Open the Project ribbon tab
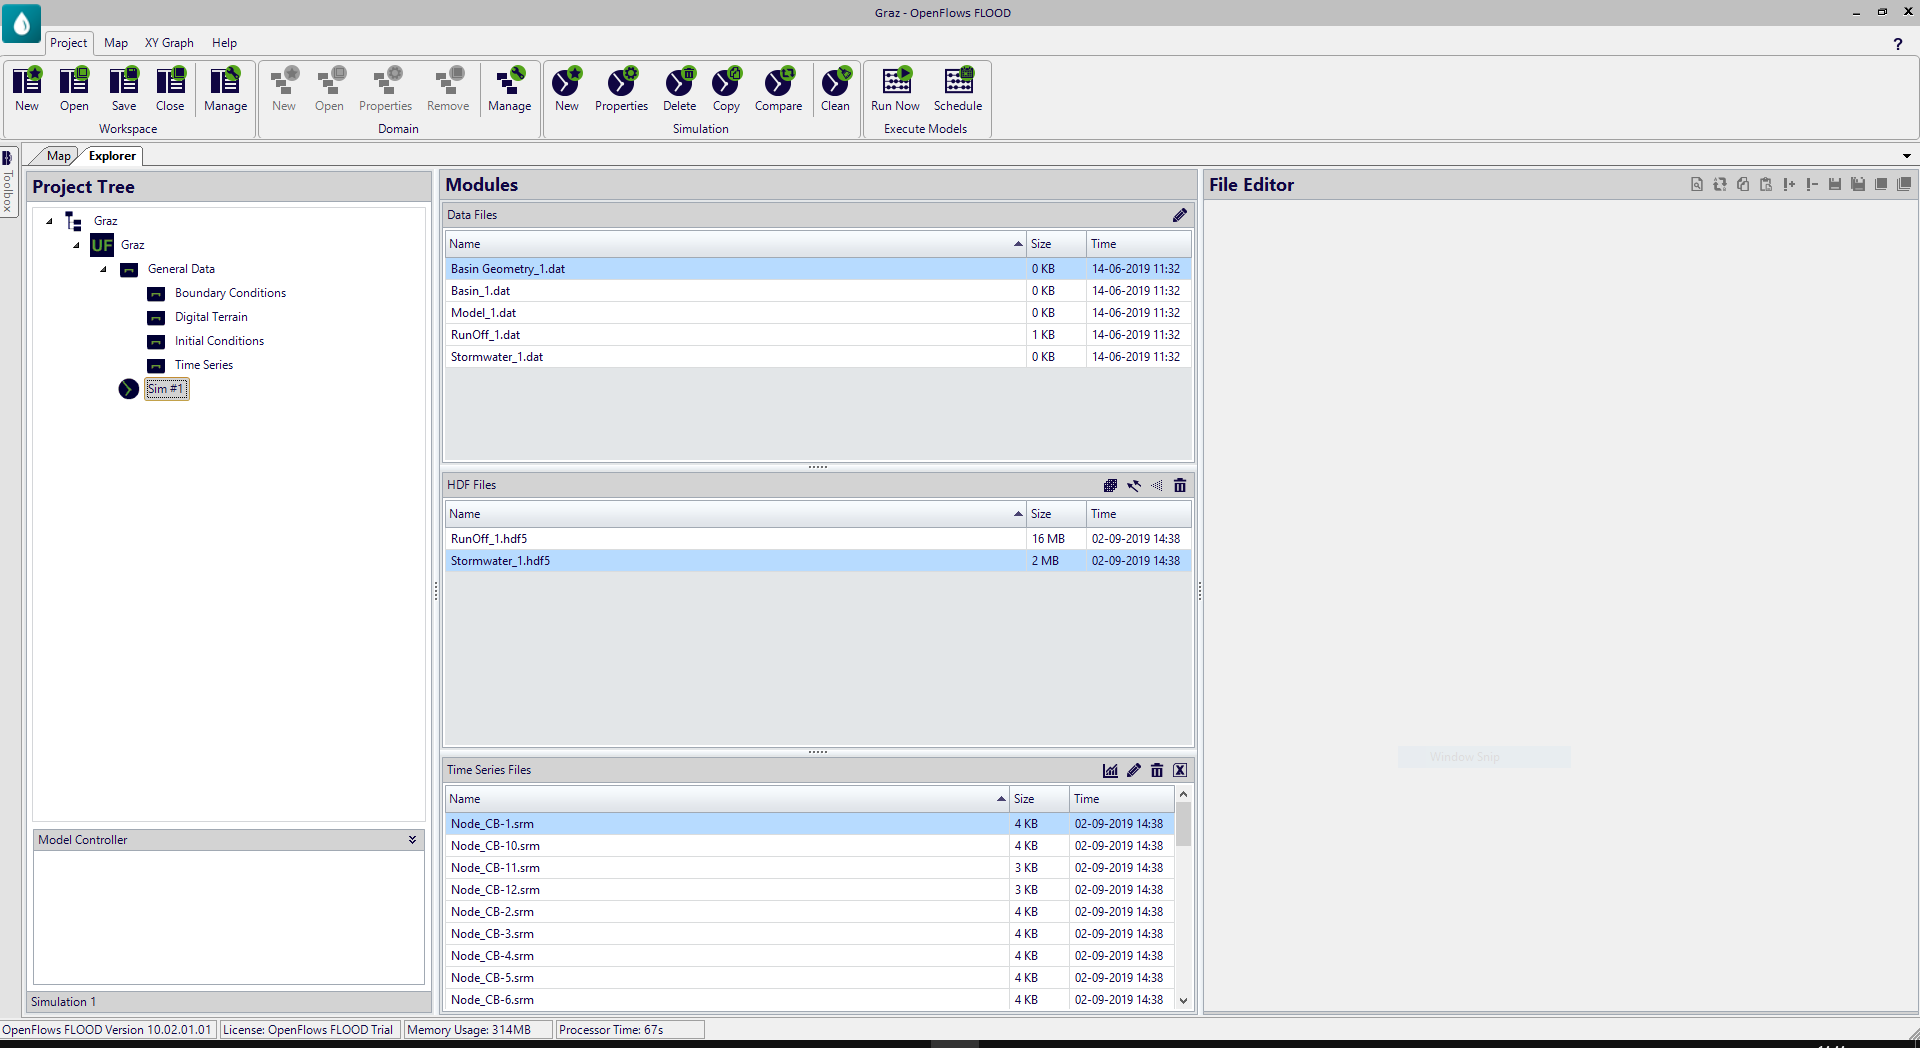The width and height of the screenshot is (1920, 1048). point(69,43)
